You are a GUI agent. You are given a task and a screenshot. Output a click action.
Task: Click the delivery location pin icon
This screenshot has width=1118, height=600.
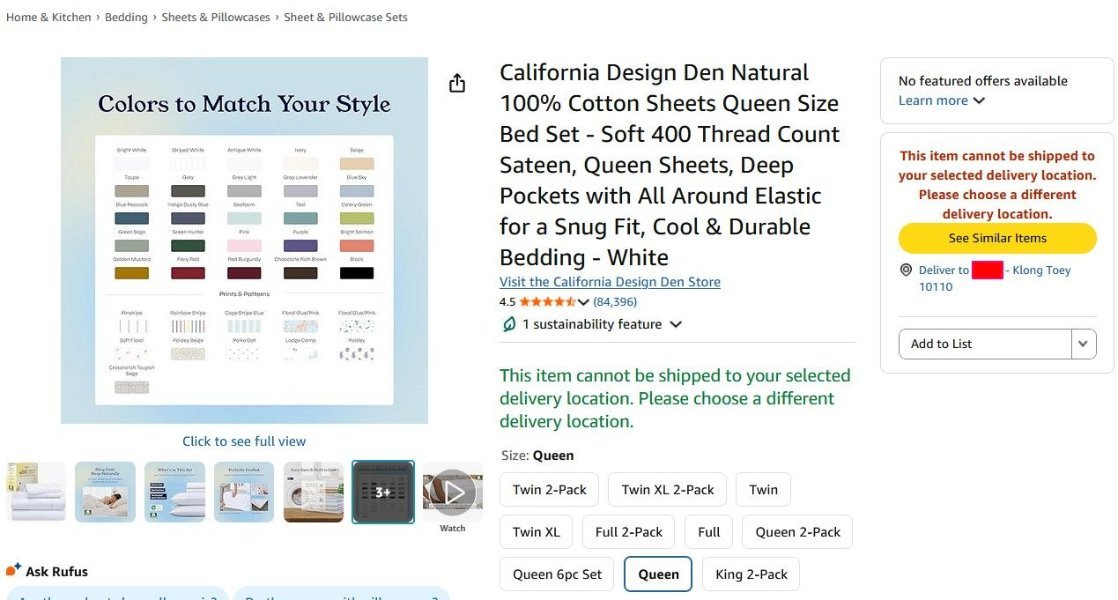(906, 270)
